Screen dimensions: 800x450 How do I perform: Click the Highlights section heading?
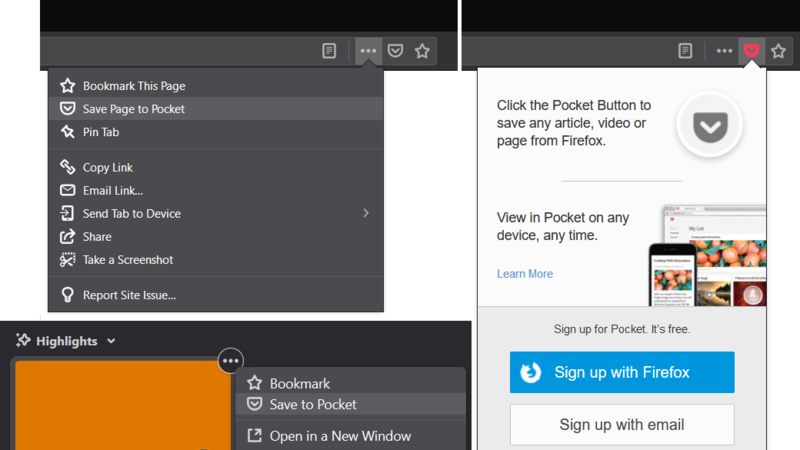67,341
